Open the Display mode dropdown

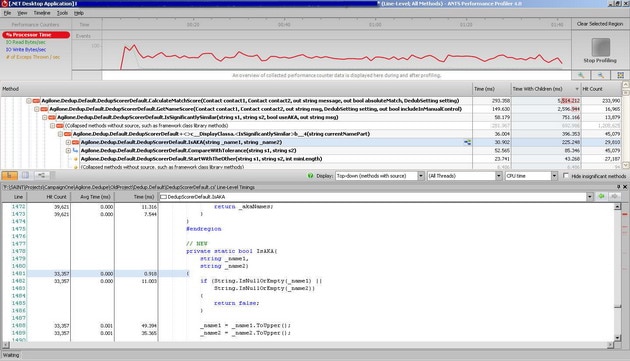coord(421,176)
